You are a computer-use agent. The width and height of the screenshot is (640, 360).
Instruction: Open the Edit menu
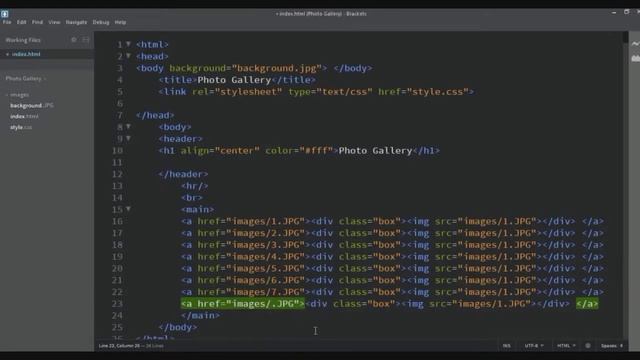(22, 22)
